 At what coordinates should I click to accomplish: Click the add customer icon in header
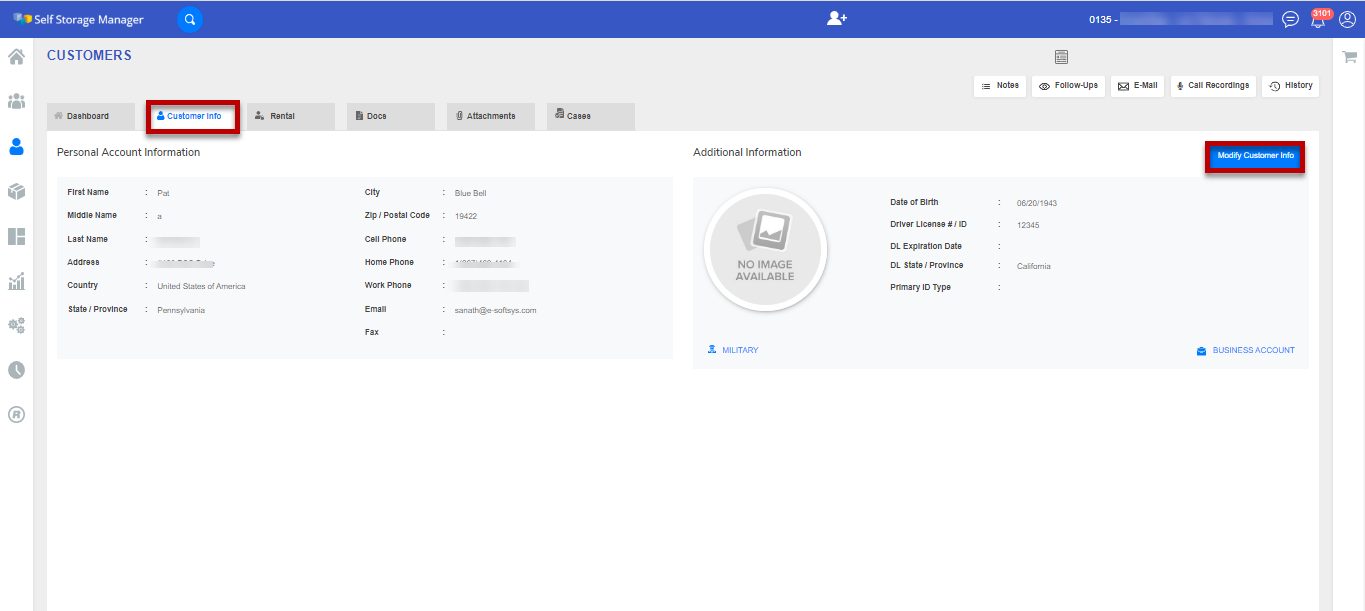(x=837, y=19)
